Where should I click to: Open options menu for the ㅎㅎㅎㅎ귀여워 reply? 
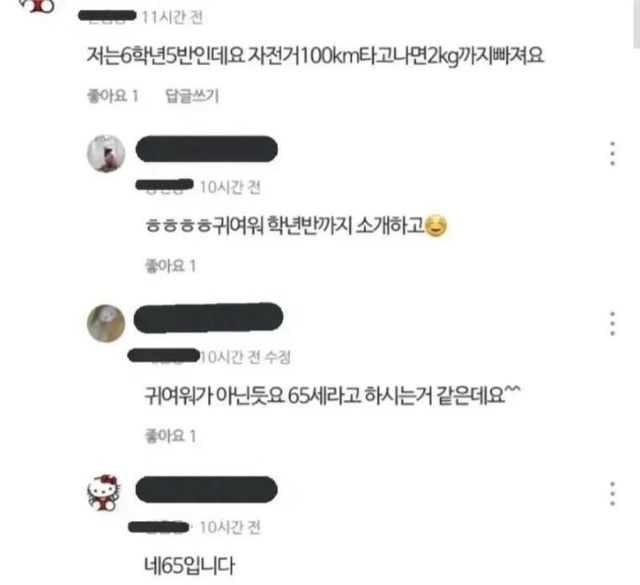(x=612, y=153)
